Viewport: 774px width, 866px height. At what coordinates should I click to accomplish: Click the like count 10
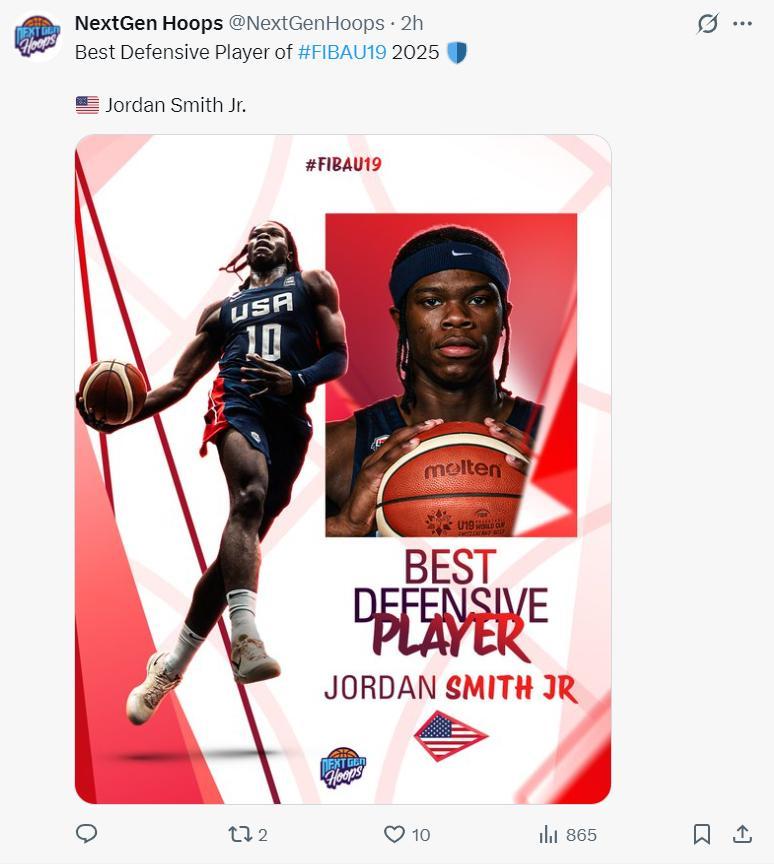click(x=420, y=835)
